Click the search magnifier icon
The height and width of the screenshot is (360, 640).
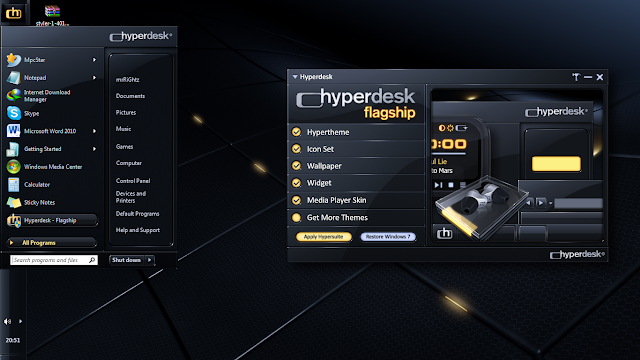[x=92, y=260]
